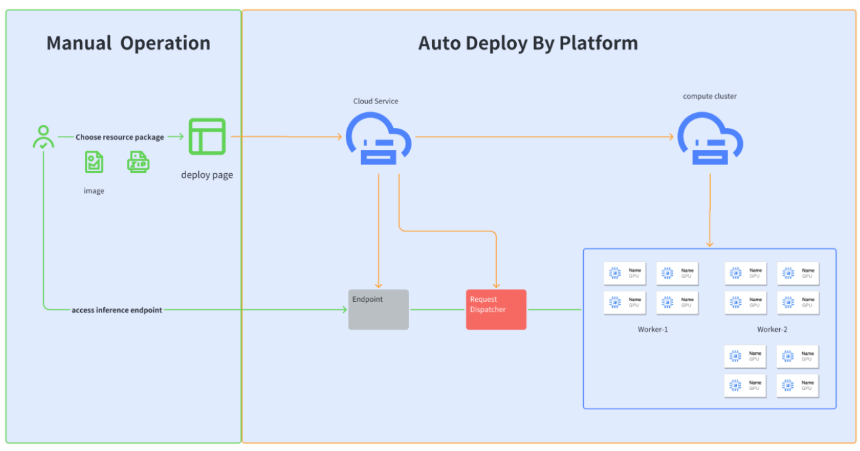Click the gray Endpoint box

point(378,309)
